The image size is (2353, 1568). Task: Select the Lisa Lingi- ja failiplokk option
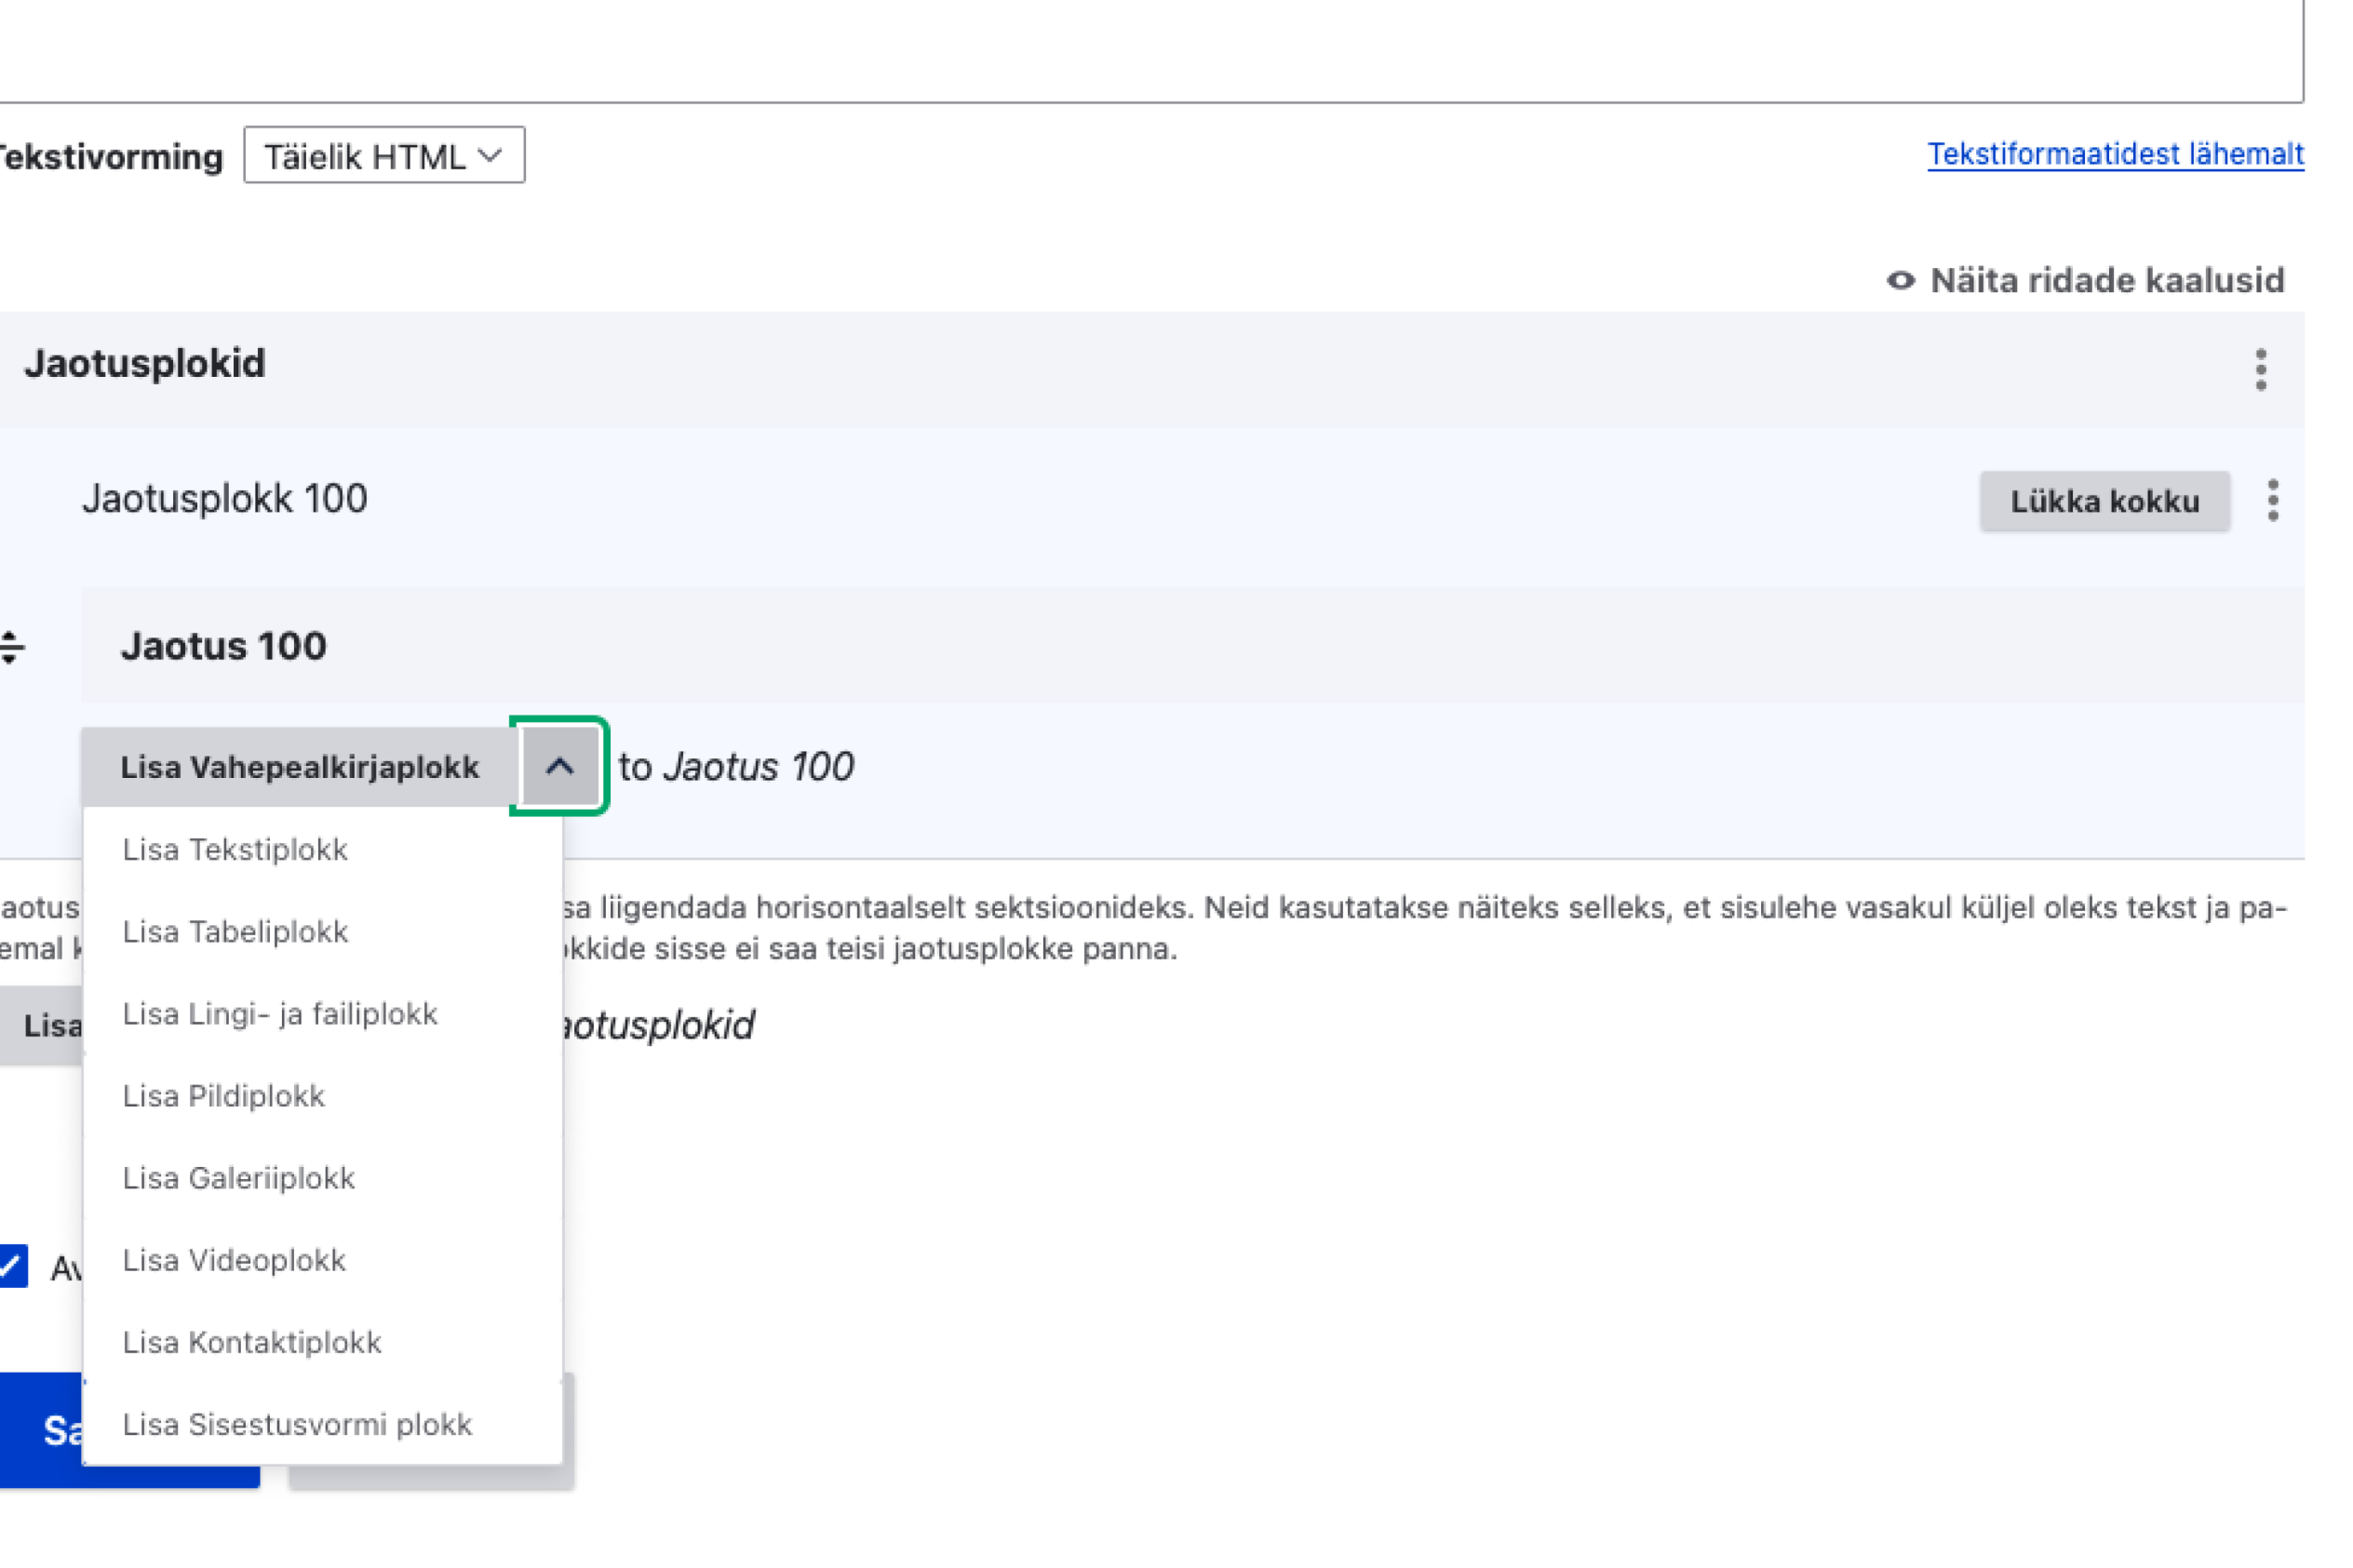tap(280, 1013)
